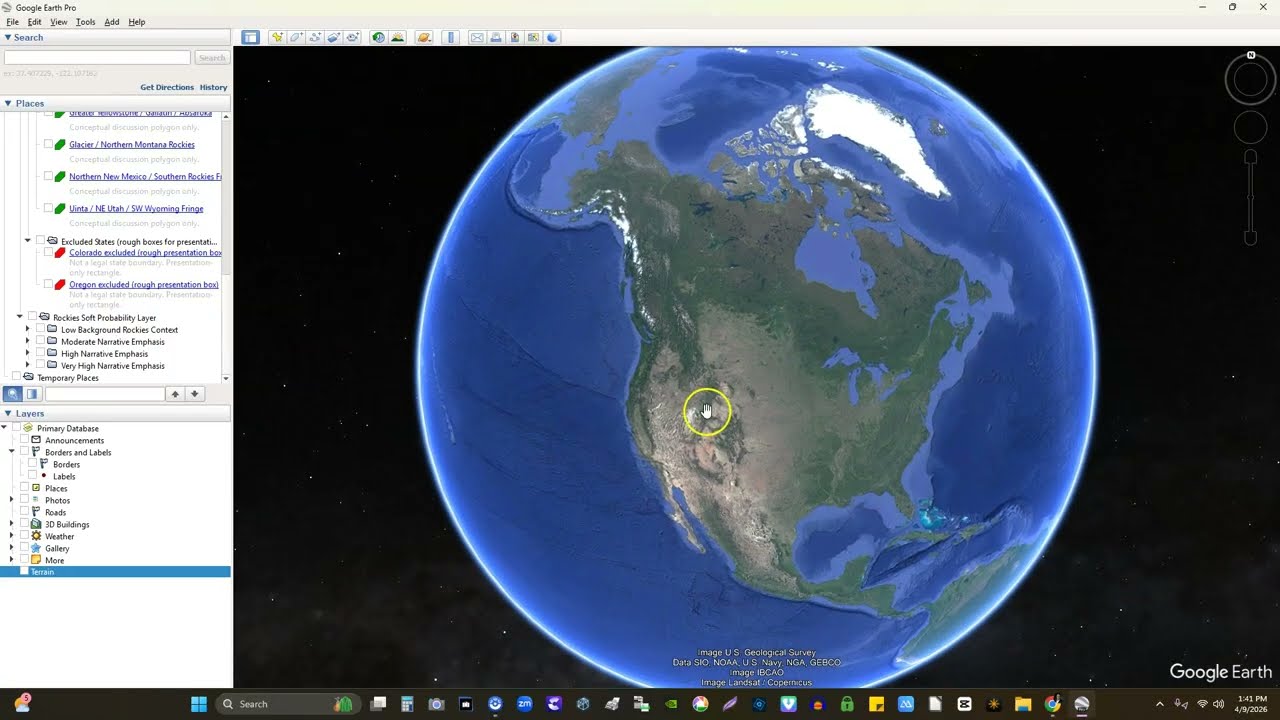
Task: Select the Add Image Overlay tool
Action: [334, 37]
